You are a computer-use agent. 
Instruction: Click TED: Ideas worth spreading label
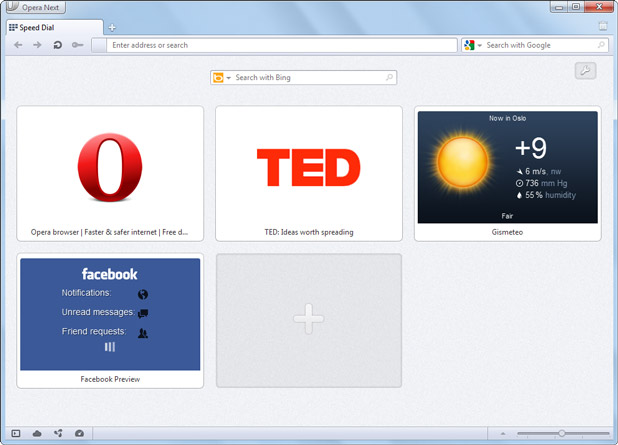pyautogui.click(x=309, y=232)
